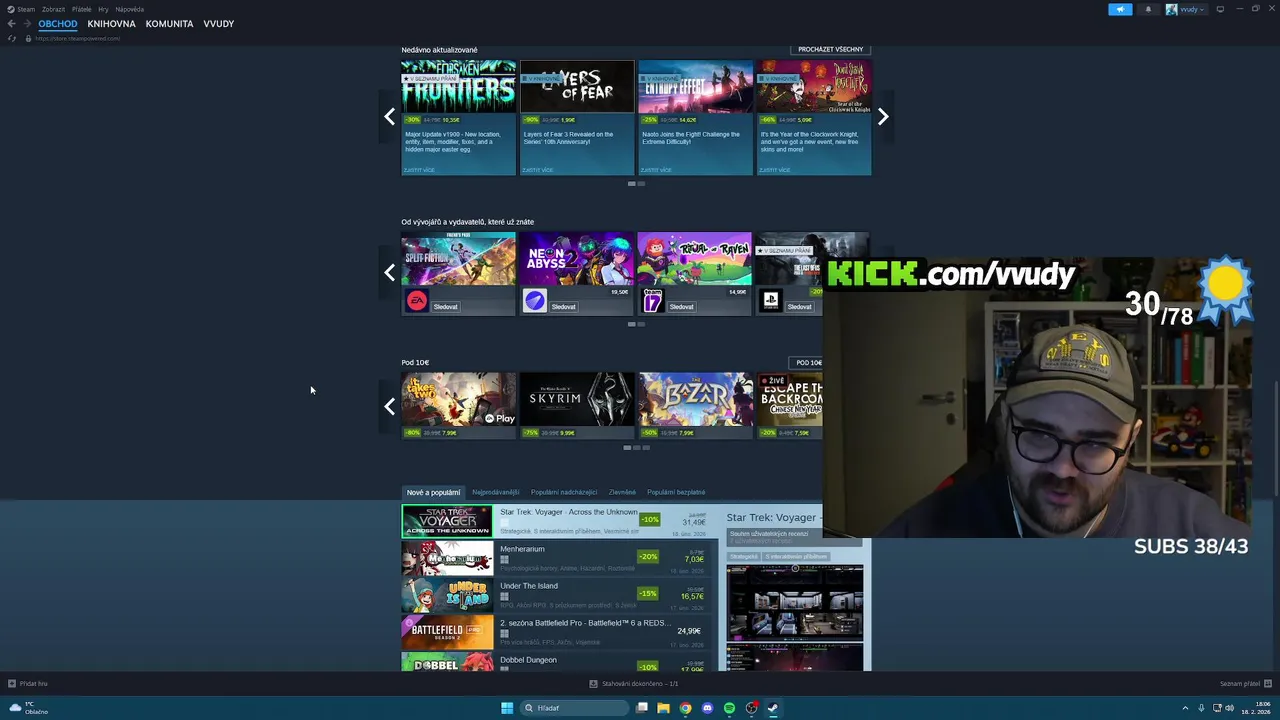Open the Zobrazit menu
This screenshot has height=720, width=1280.
[x=53, y=9]
